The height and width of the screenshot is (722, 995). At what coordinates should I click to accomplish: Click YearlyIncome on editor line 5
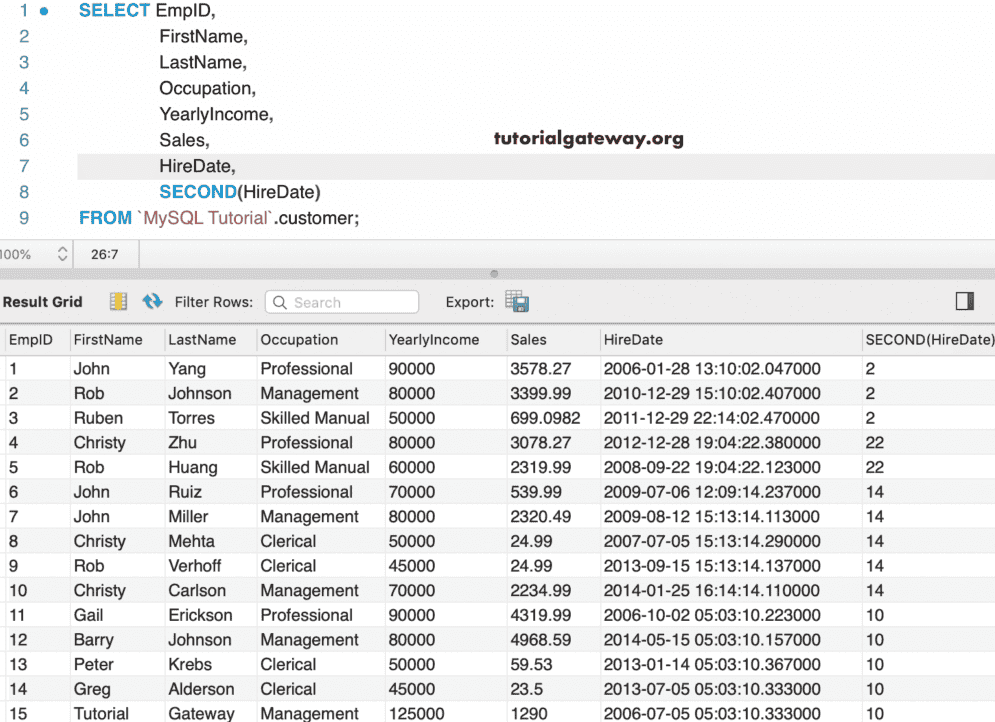214,114
